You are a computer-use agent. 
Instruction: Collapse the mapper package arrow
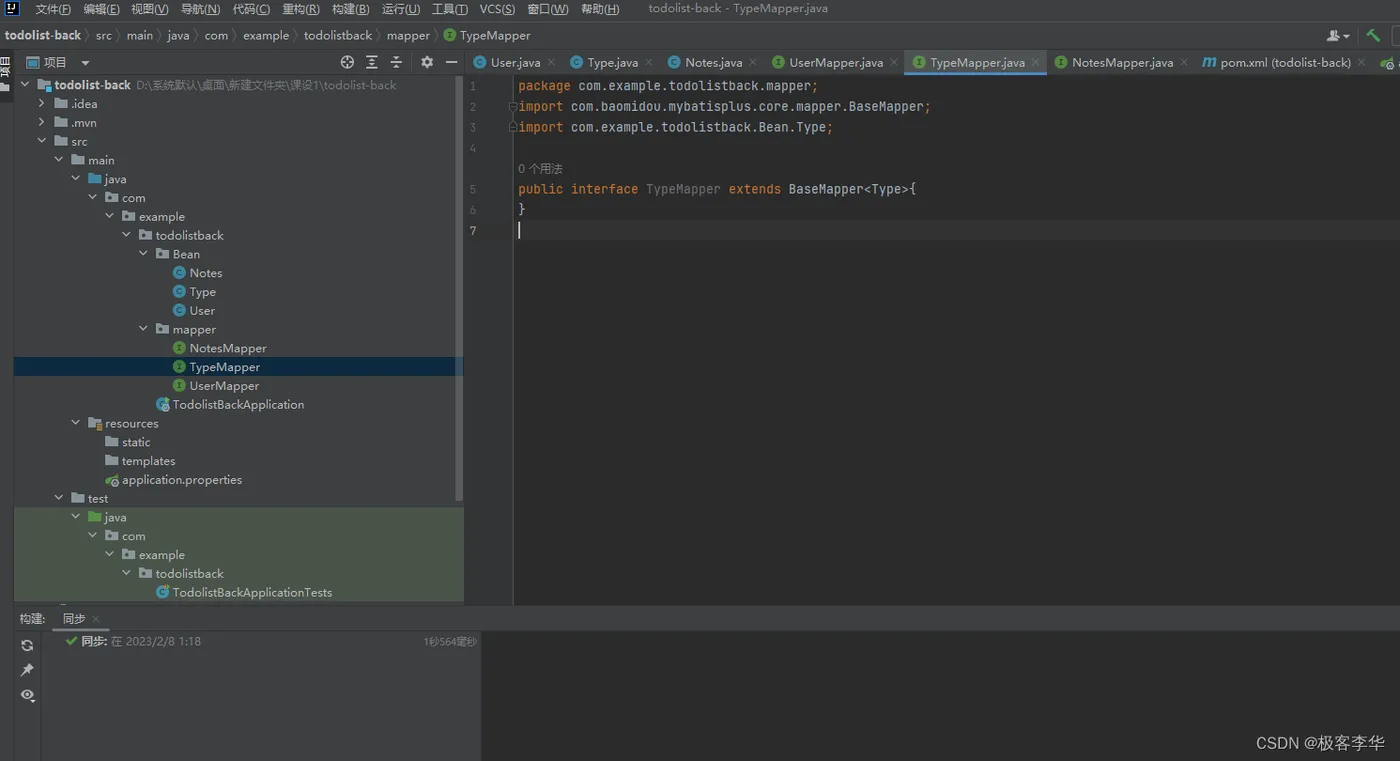click(x=144, y=329)
